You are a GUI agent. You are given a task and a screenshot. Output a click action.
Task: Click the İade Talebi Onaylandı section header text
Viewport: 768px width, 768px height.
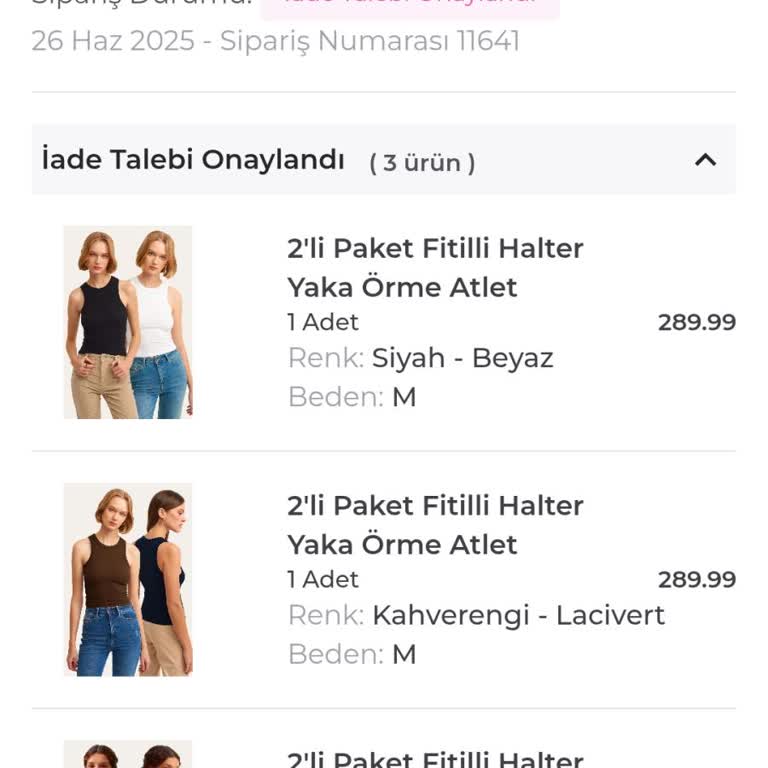tap(193, 160)
